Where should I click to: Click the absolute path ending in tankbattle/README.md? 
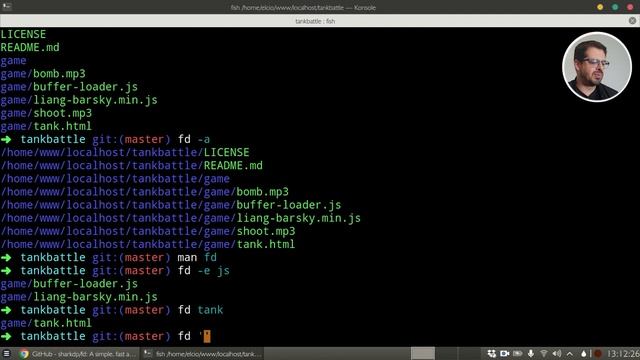click(x=131, y=165)
